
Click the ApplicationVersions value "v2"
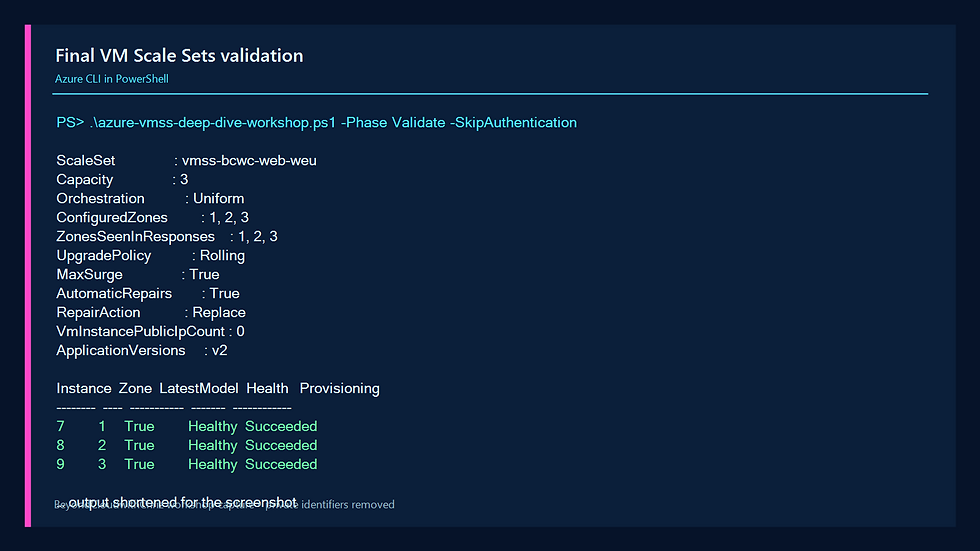219,350
